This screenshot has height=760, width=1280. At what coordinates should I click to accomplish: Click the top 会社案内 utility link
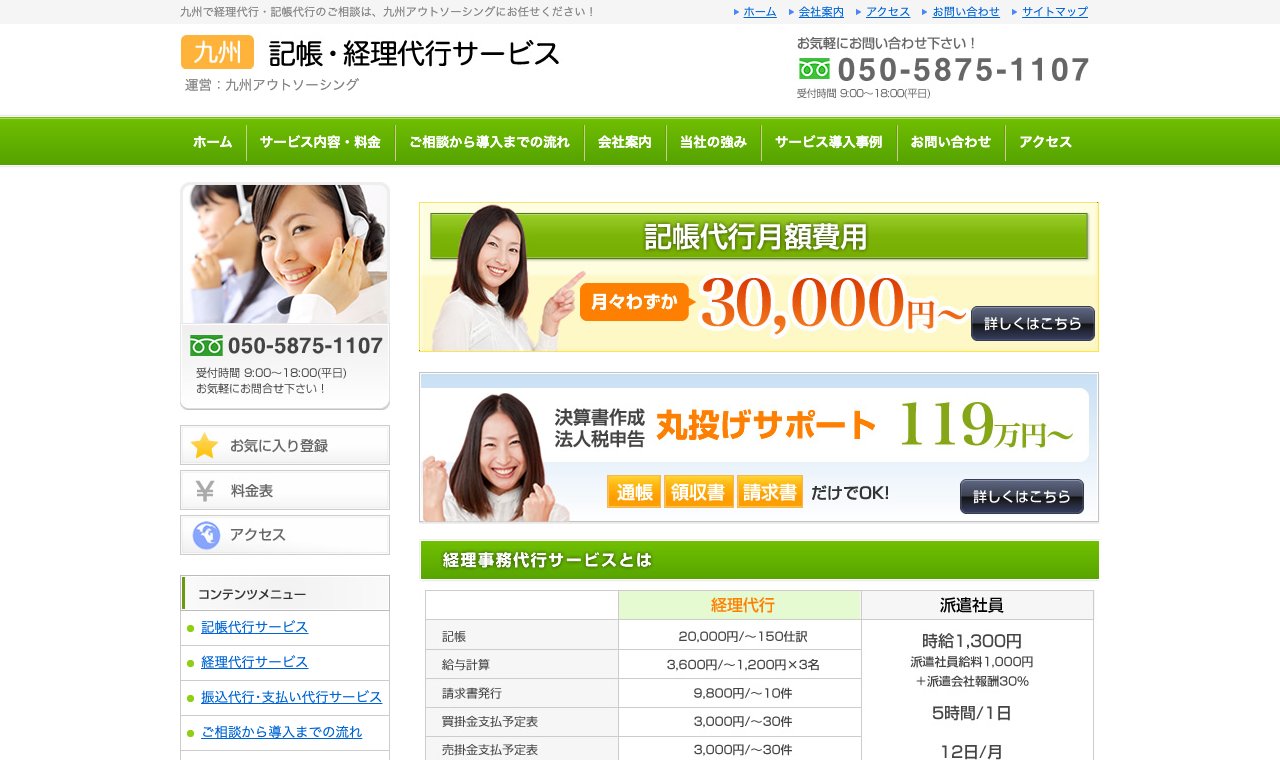[821, 12]
